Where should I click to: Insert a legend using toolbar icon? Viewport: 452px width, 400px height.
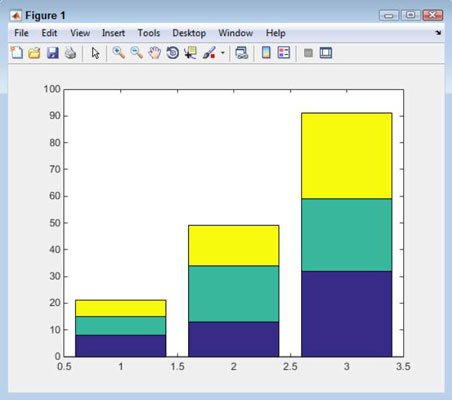coord(284,53)
